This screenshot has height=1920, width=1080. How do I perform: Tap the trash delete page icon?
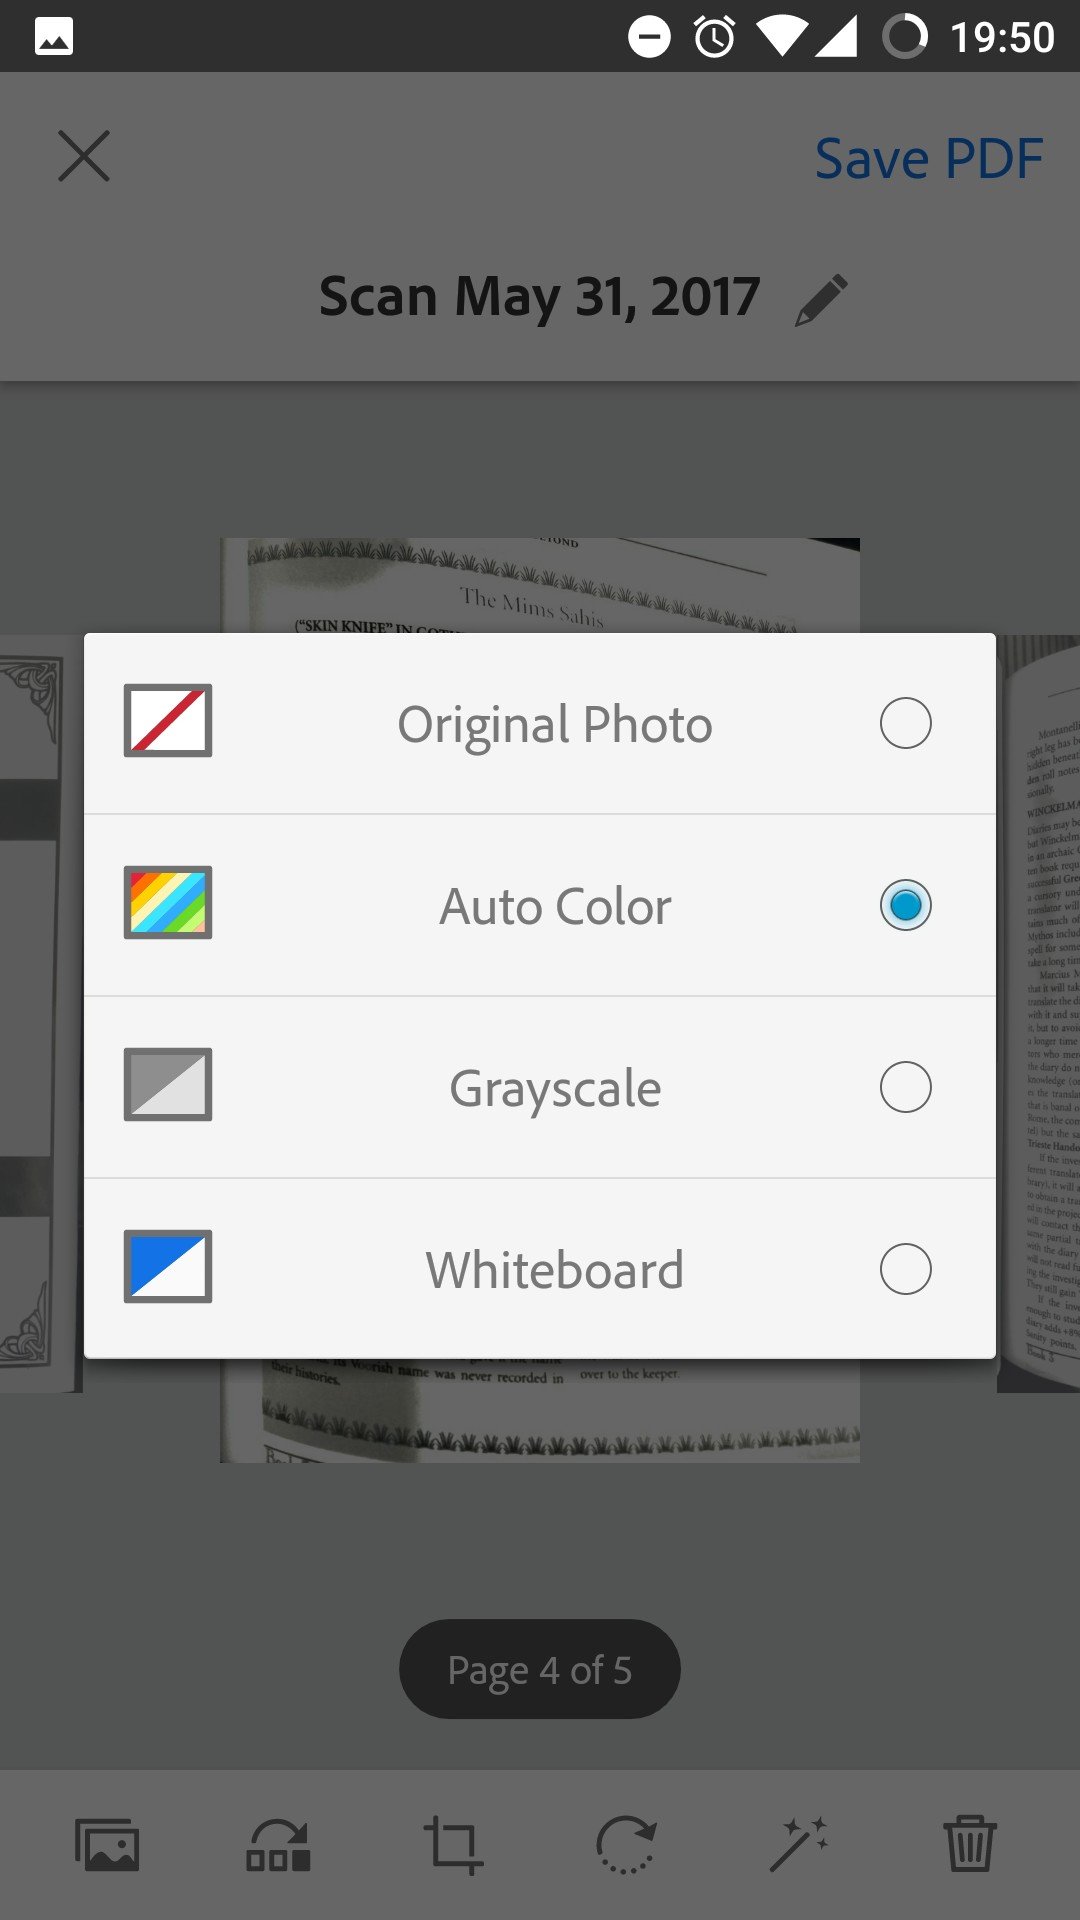(970, 1845)
